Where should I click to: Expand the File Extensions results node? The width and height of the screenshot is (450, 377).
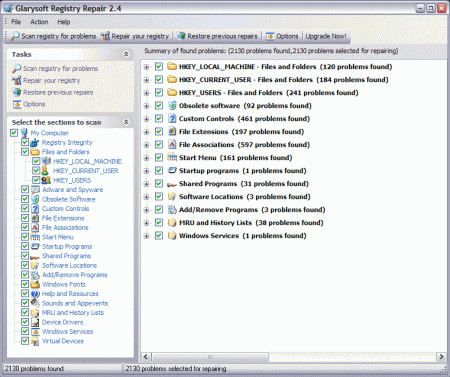[146, 132]
